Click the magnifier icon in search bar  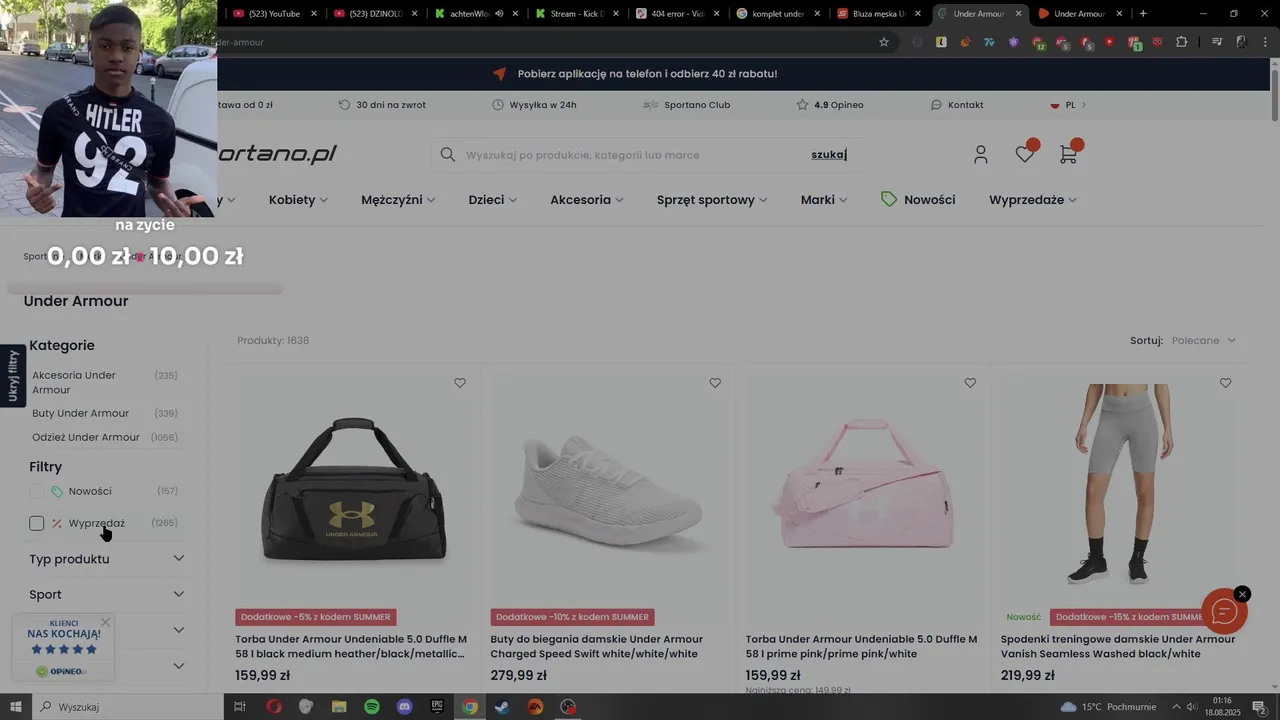click(x=448, y=154)
